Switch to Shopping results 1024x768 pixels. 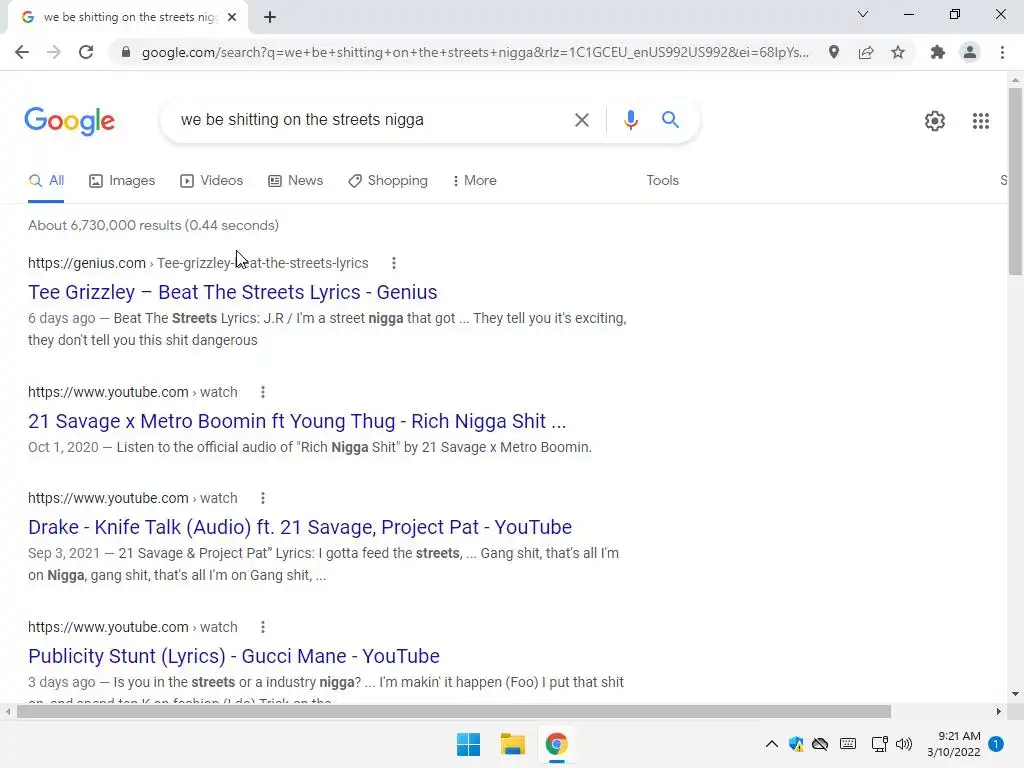[388, 181]
